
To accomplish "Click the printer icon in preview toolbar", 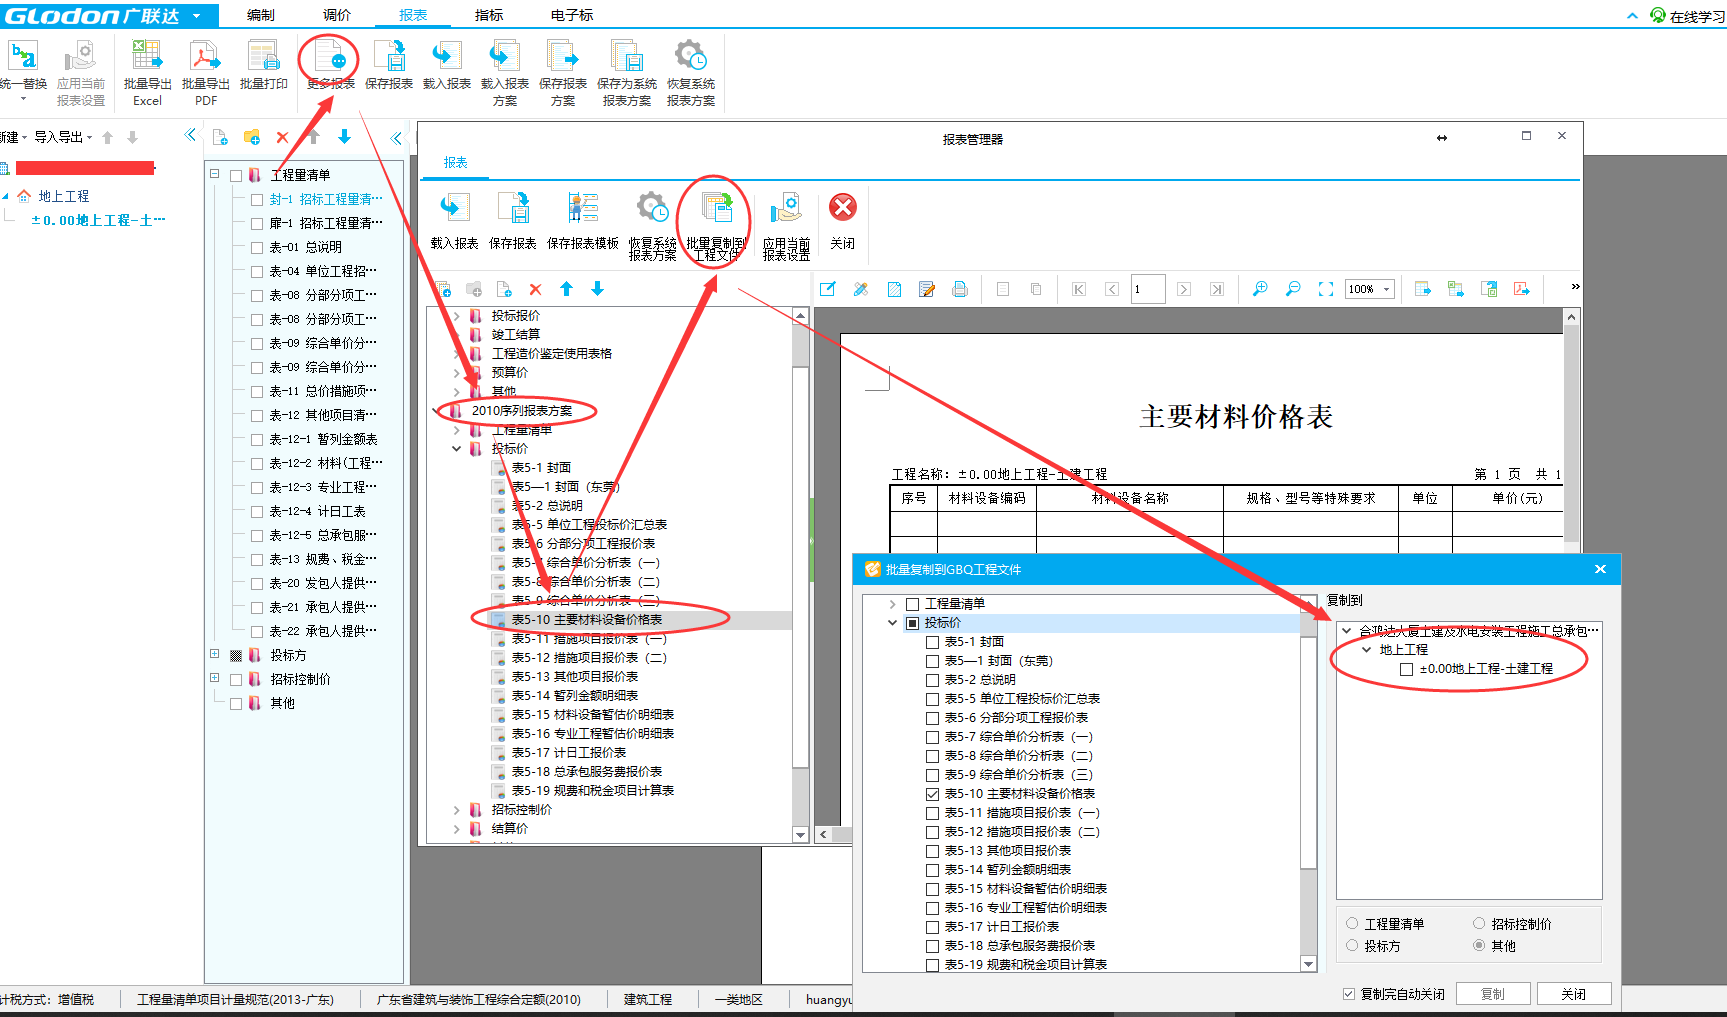I will [x=960, y=289].
